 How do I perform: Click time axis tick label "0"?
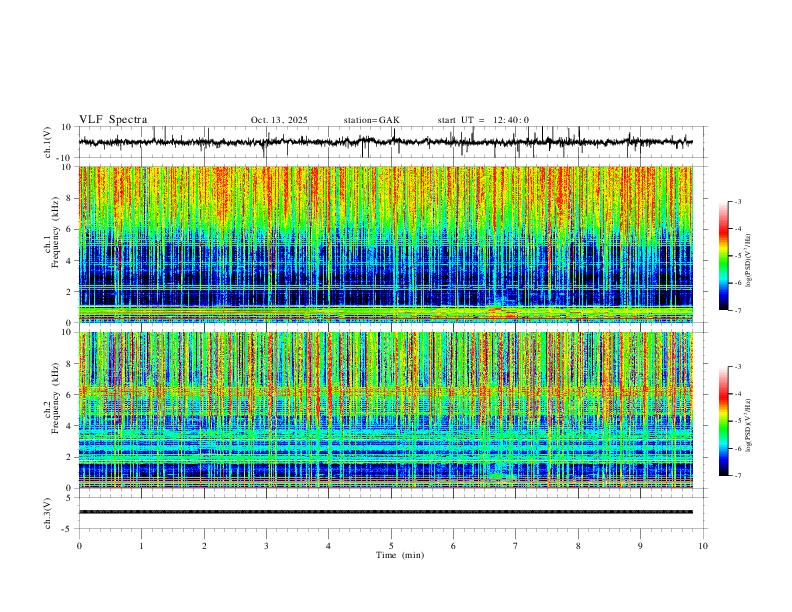79,546
